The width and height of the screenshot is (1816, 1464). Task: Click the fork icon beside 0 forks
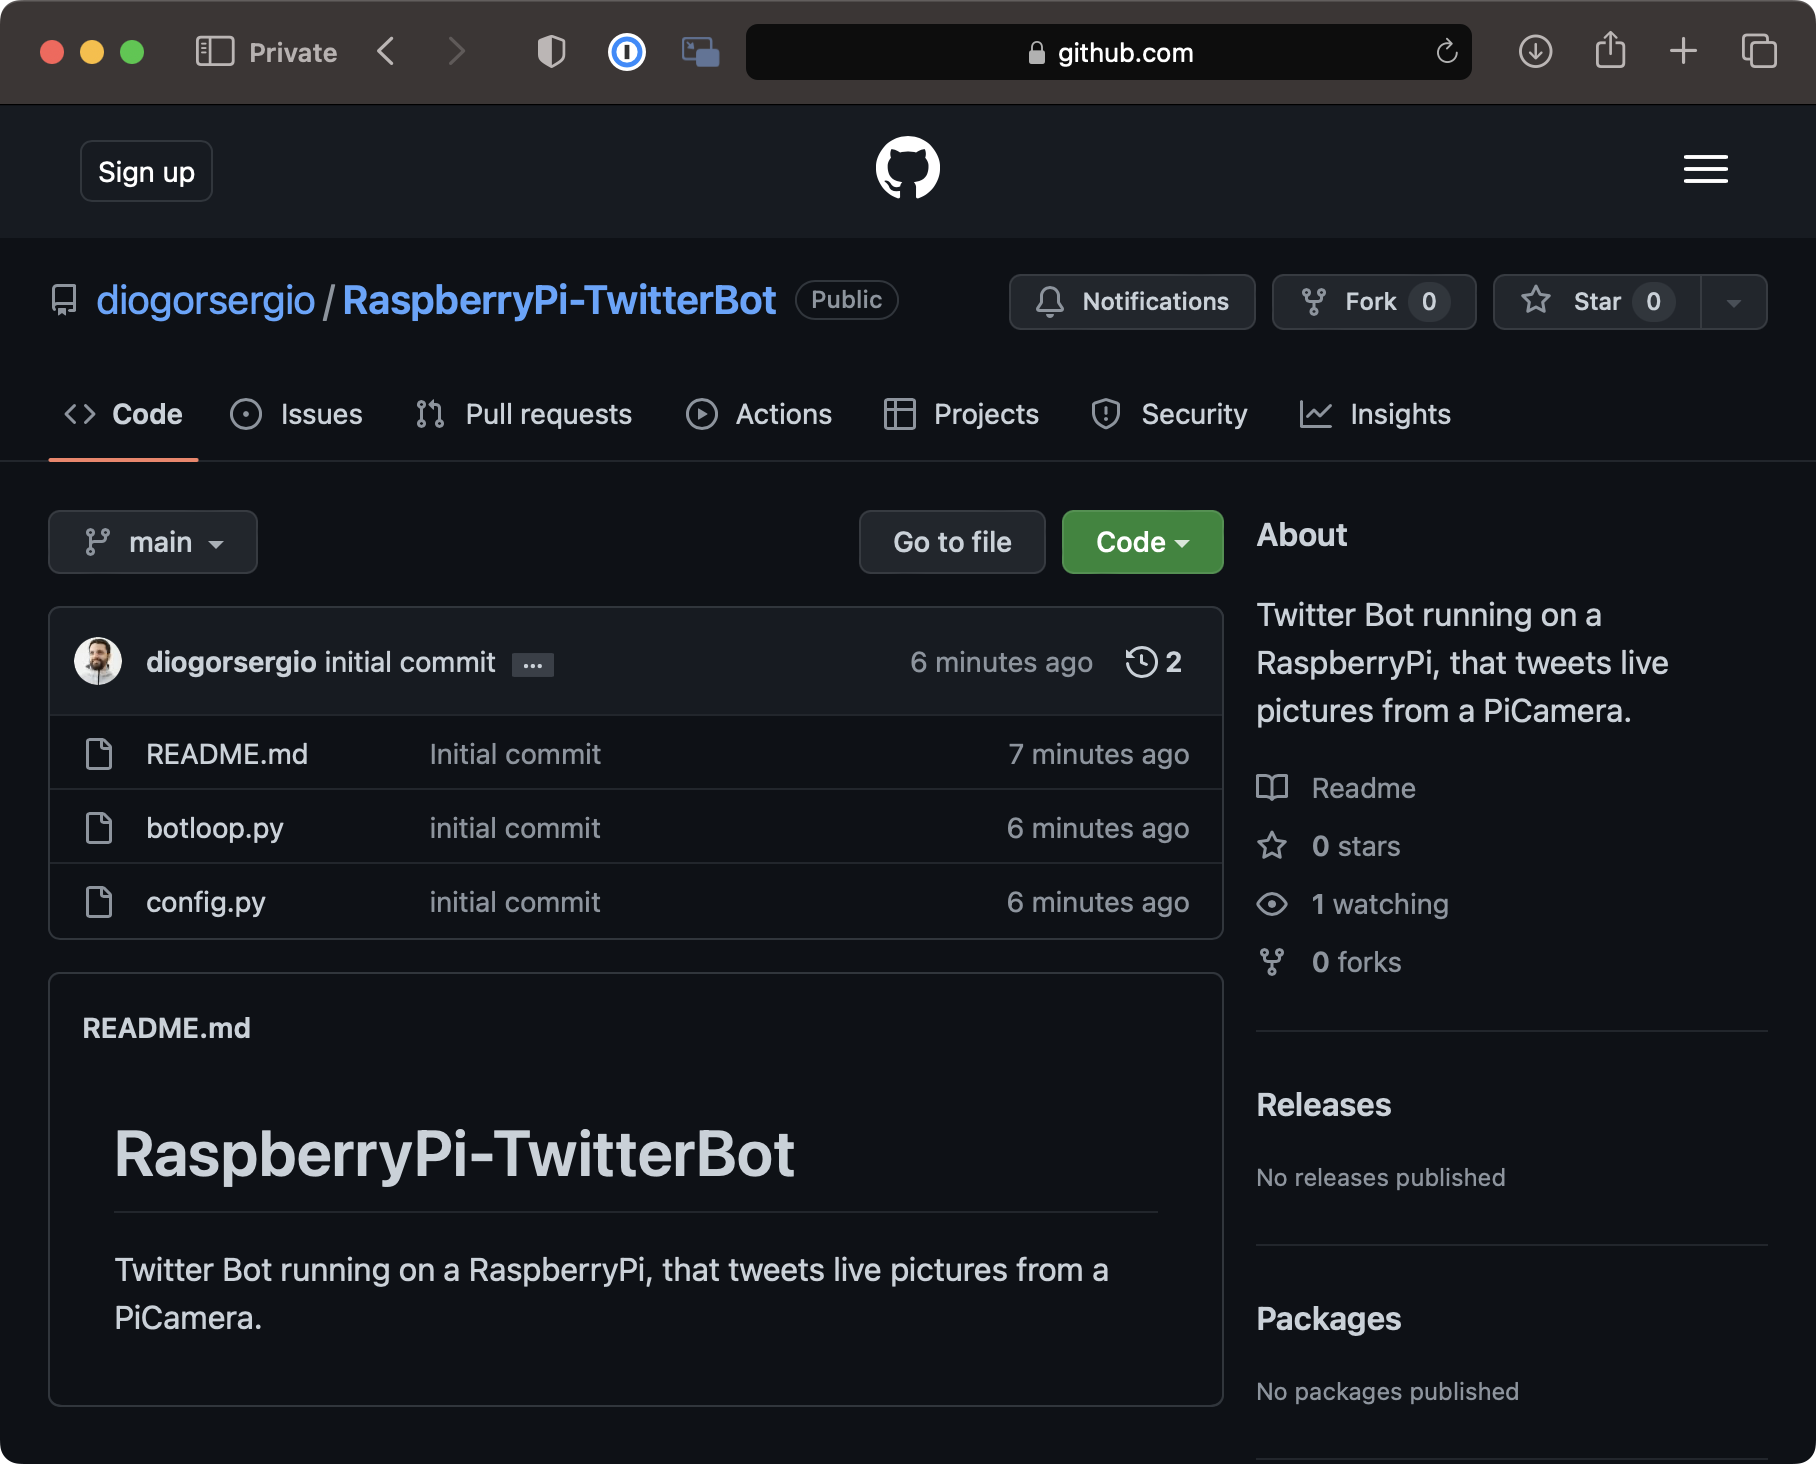pyautogui.click(x=1272, y=962)
